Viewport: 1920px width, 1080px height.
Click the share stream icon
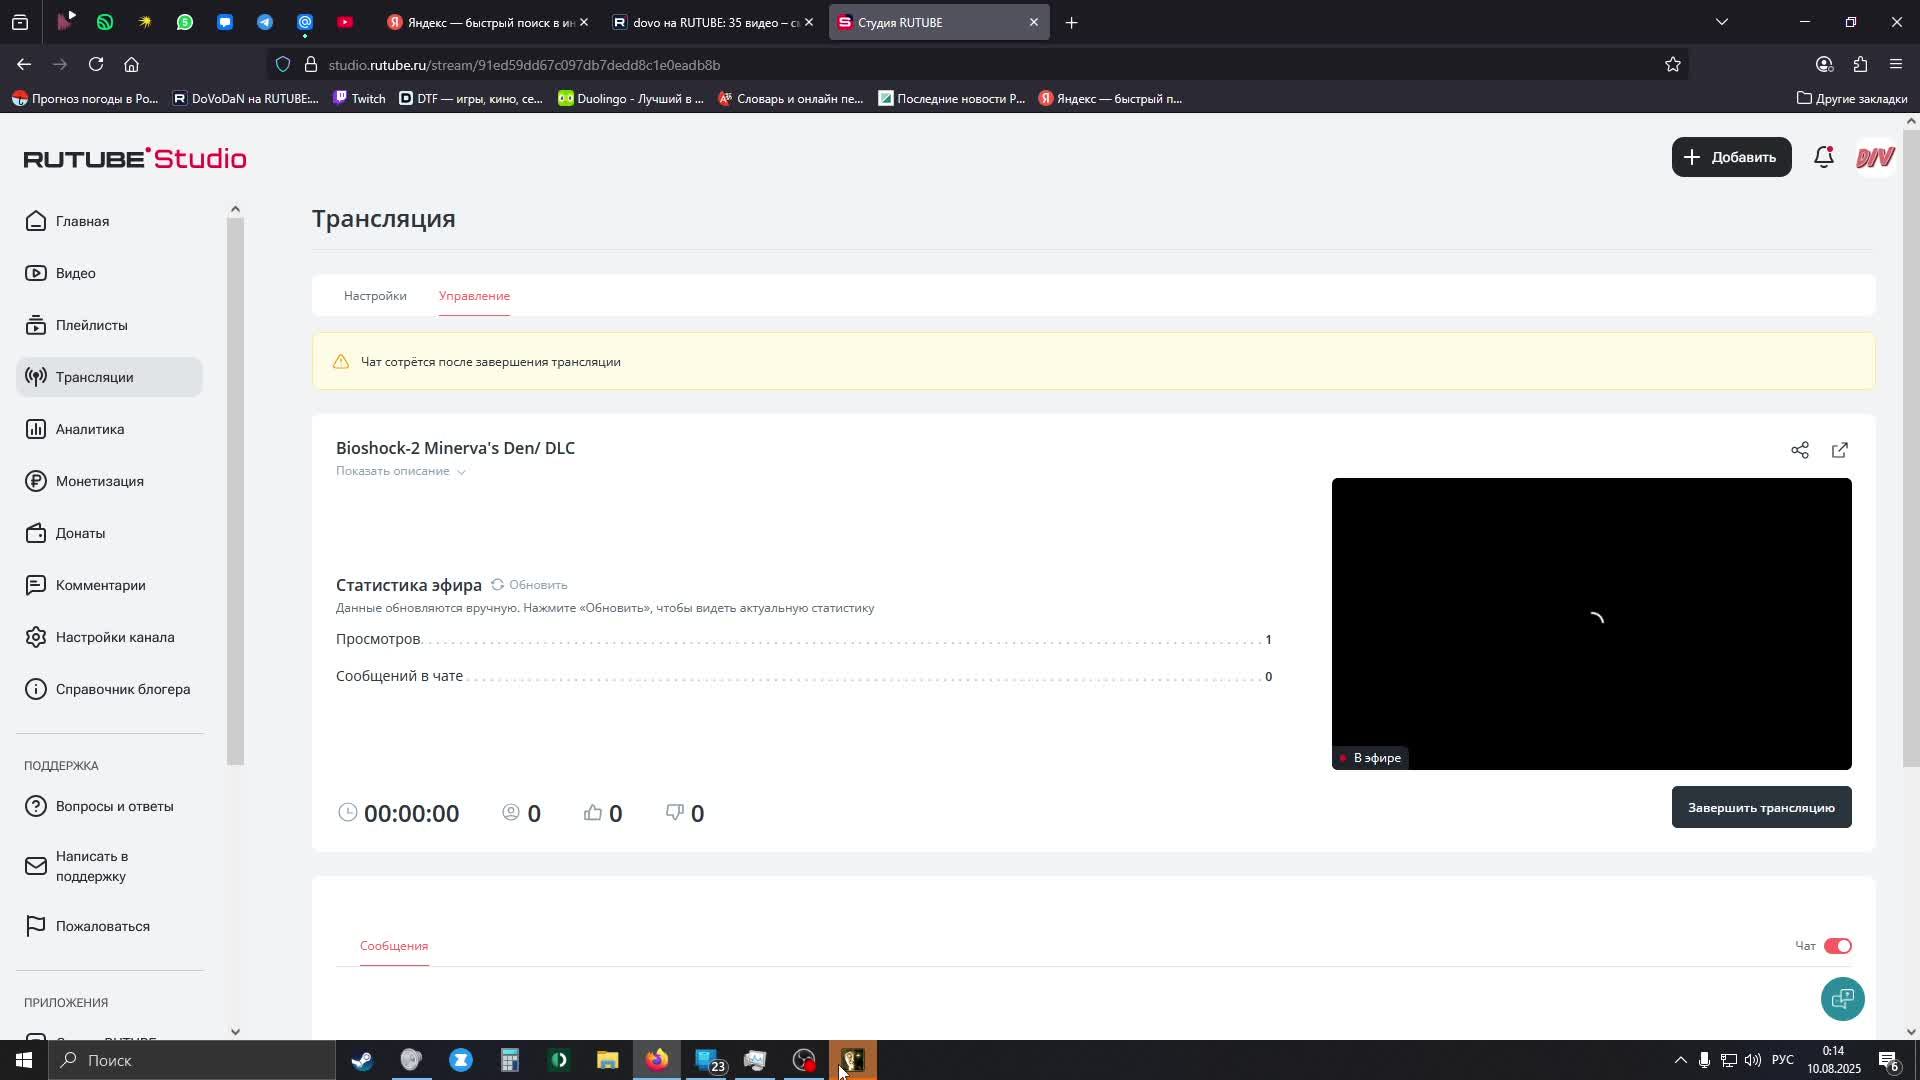pyautogui.click(x=1799, y=450)
